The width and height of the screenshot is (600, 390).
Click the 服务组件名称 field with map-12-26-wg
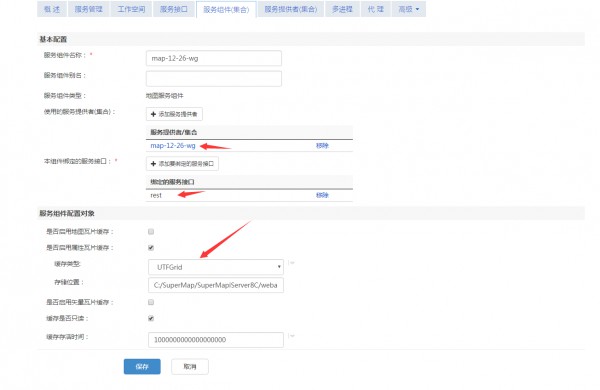click(214, 58)
